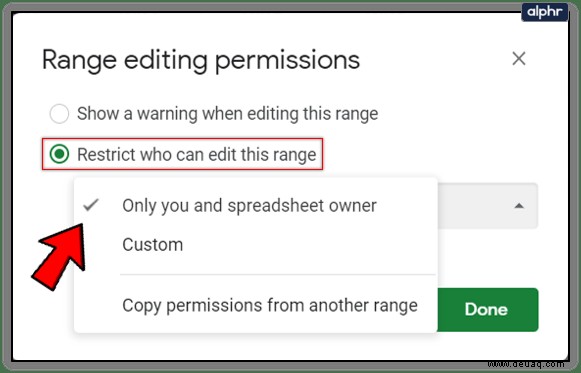Confirm with the green Done button

coord(487,309)
